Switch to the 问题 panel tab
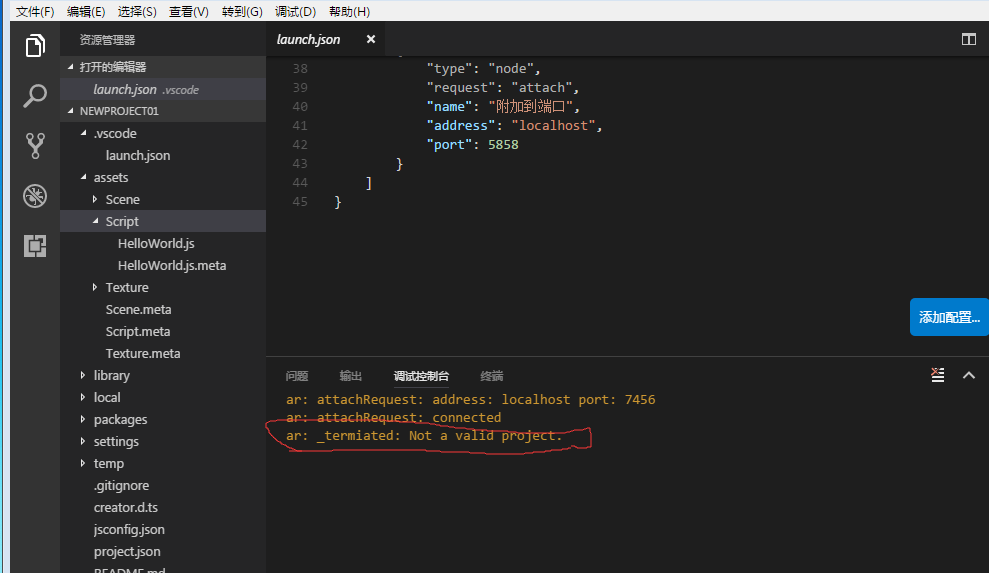 (x=296, y=376)
